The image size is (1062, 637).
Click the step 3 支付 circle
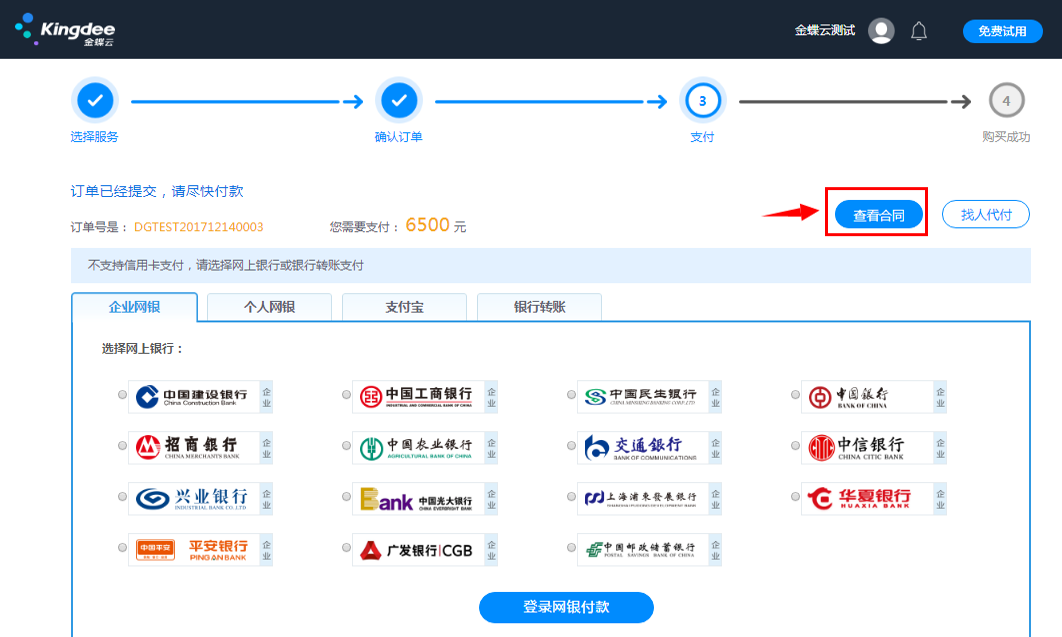coord(702,101)
